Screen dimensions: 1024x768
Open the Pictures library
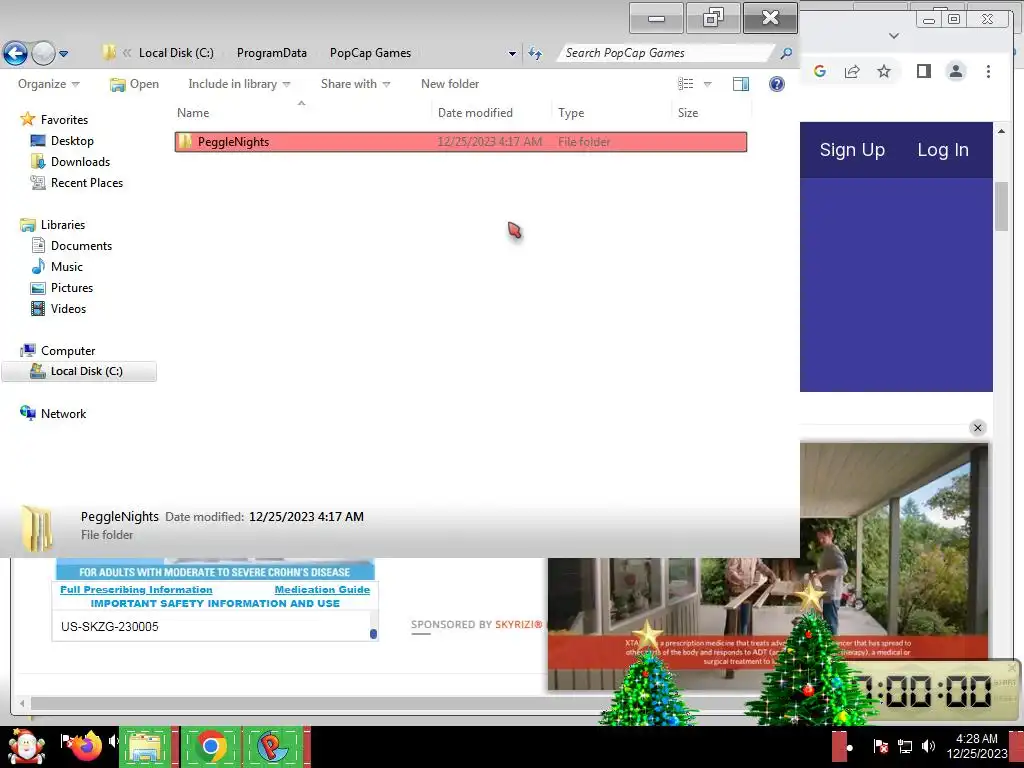72,287
